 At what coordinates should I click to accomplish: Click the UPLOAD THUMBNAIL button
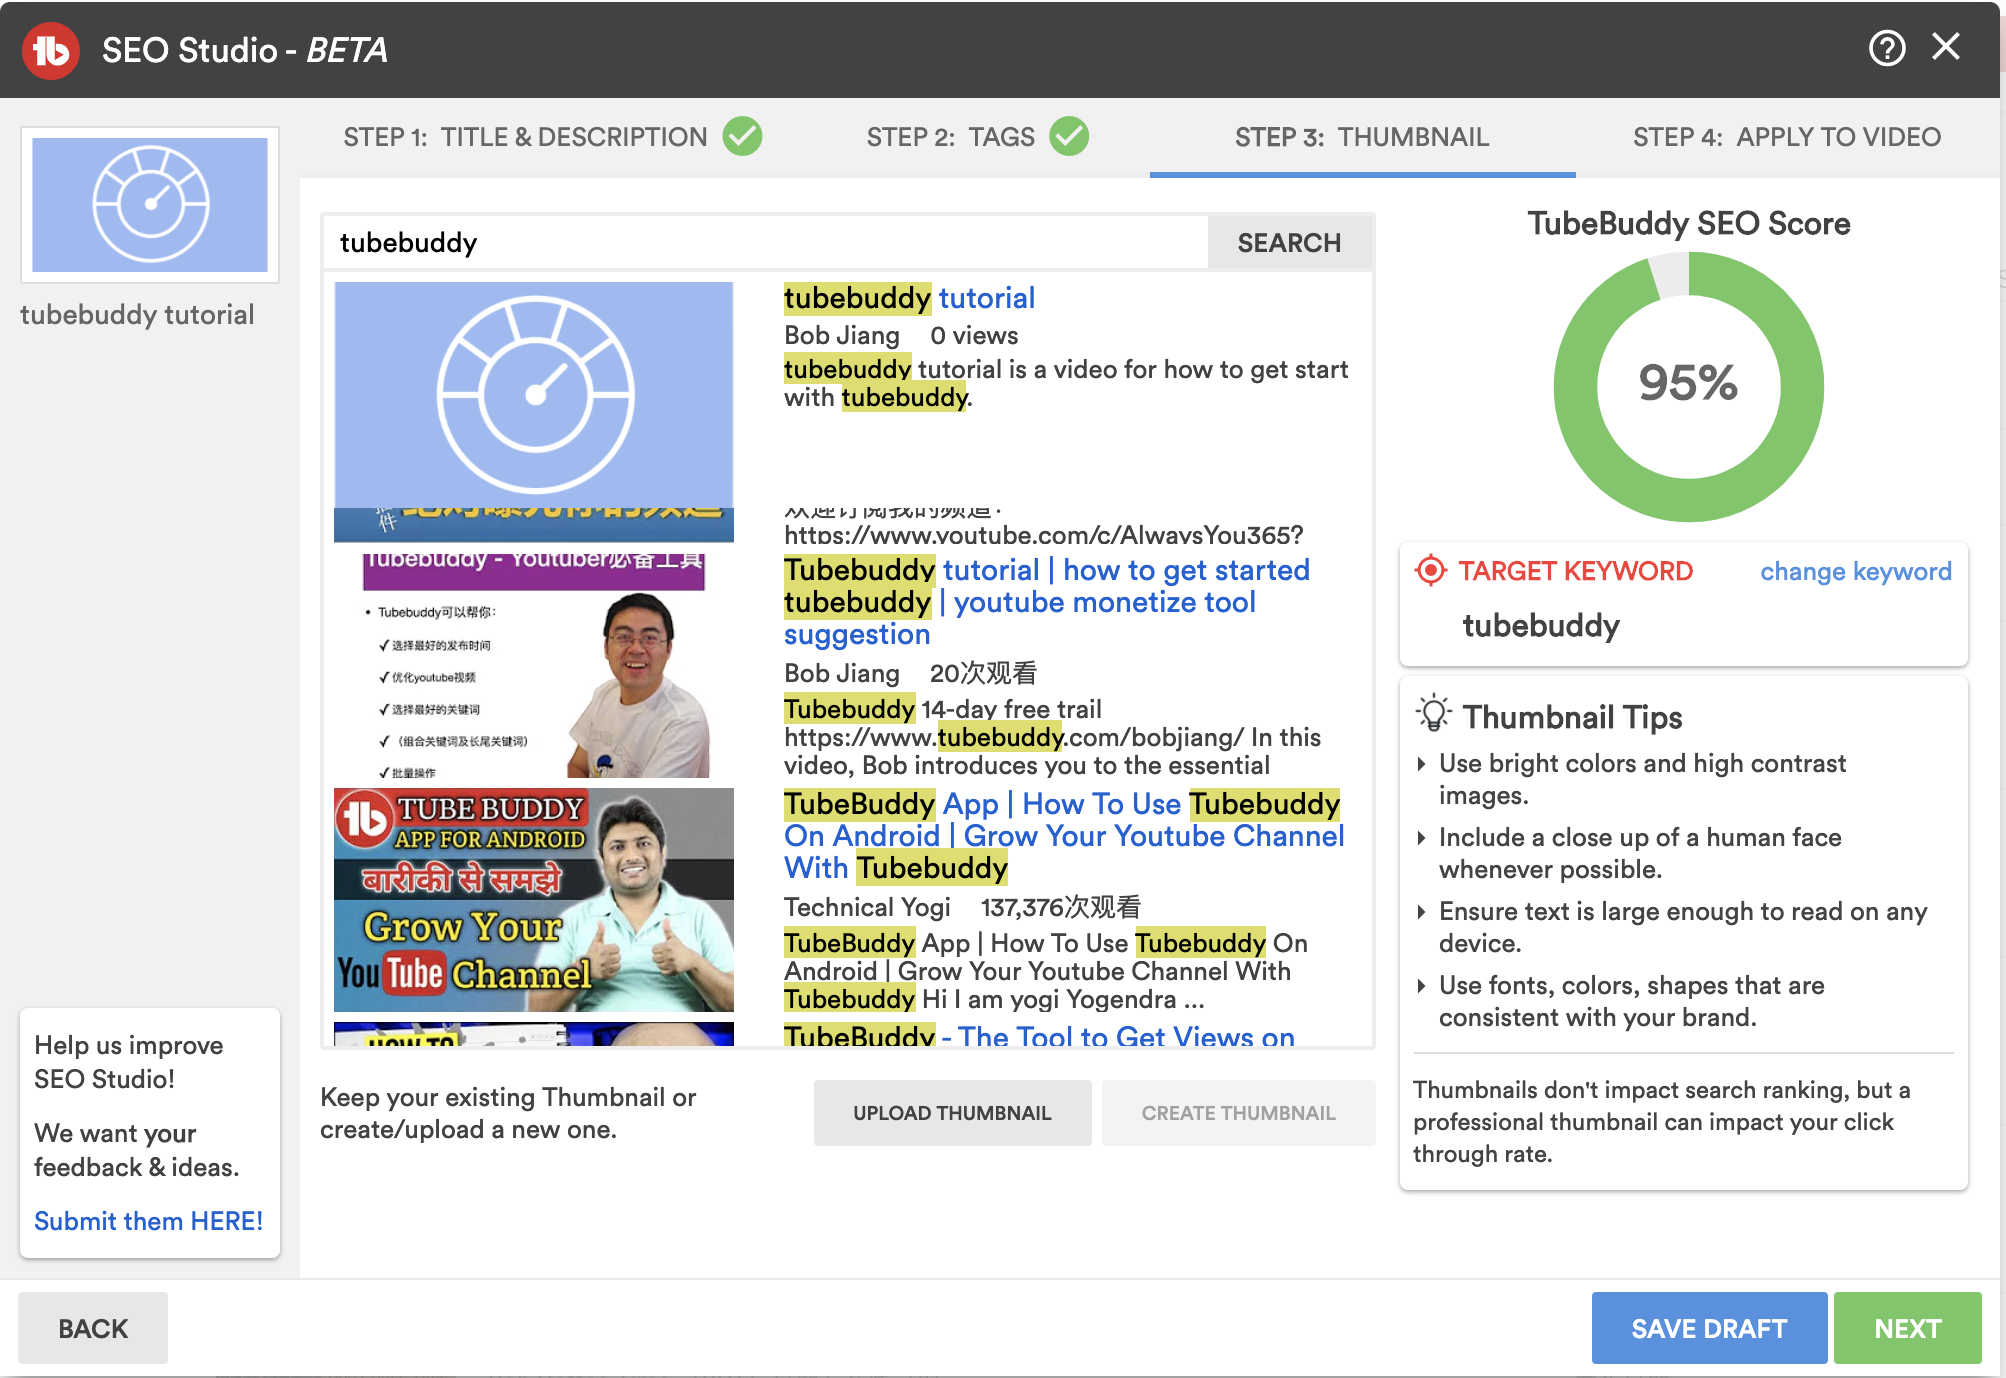tap(952, 1113)
